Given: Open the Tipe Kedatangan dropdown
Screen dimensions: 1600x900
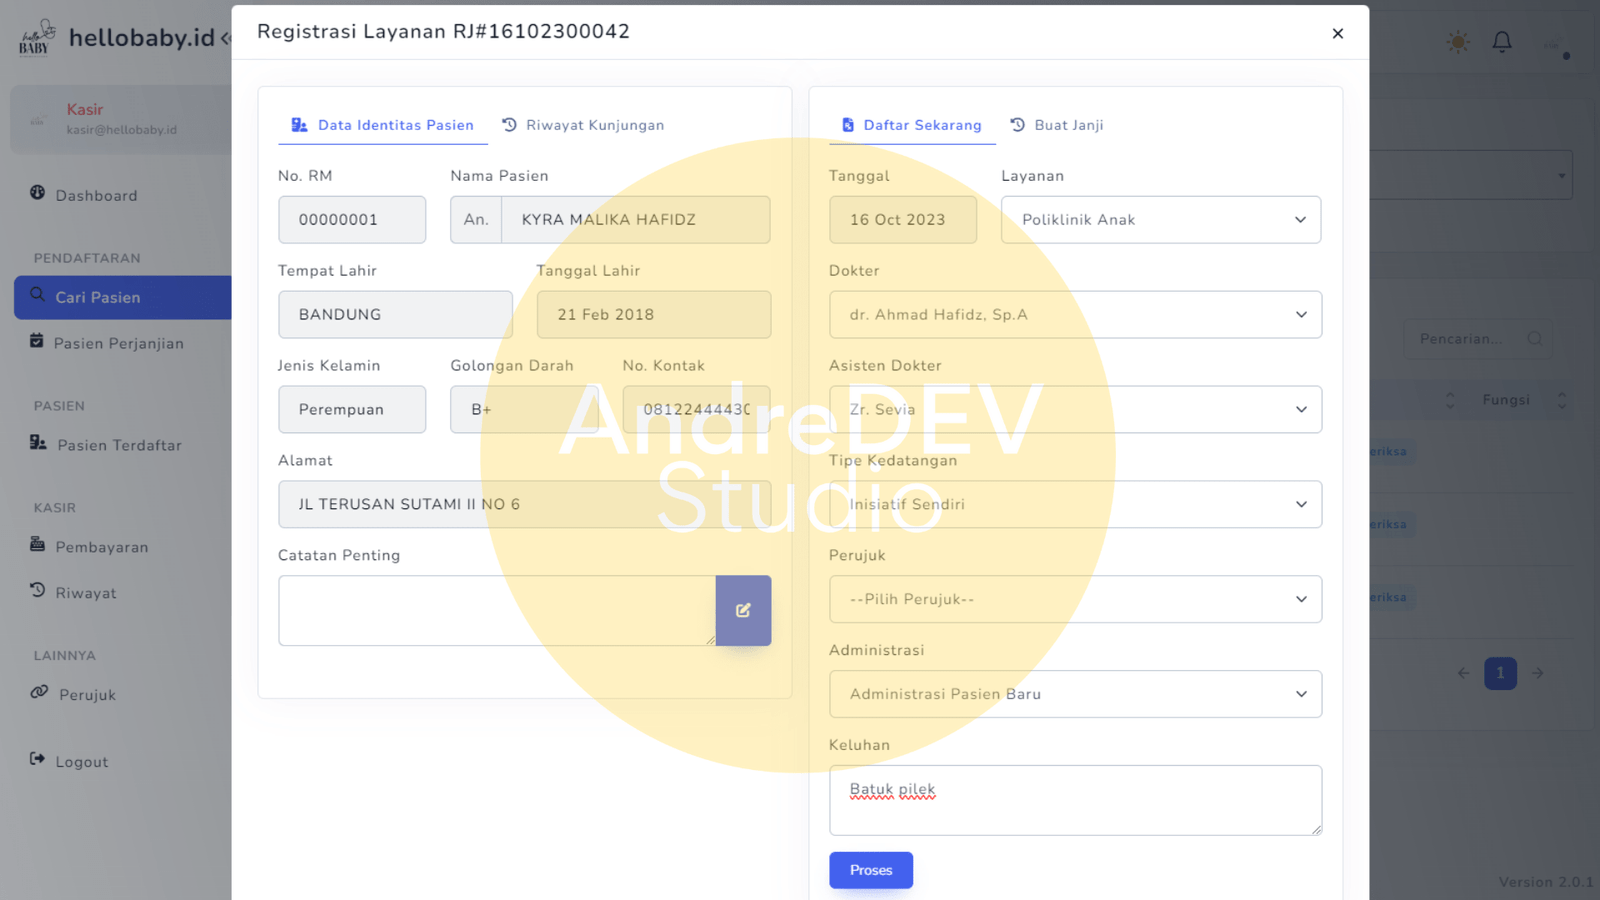Looking at the screenshot, I should point(1075,505).
